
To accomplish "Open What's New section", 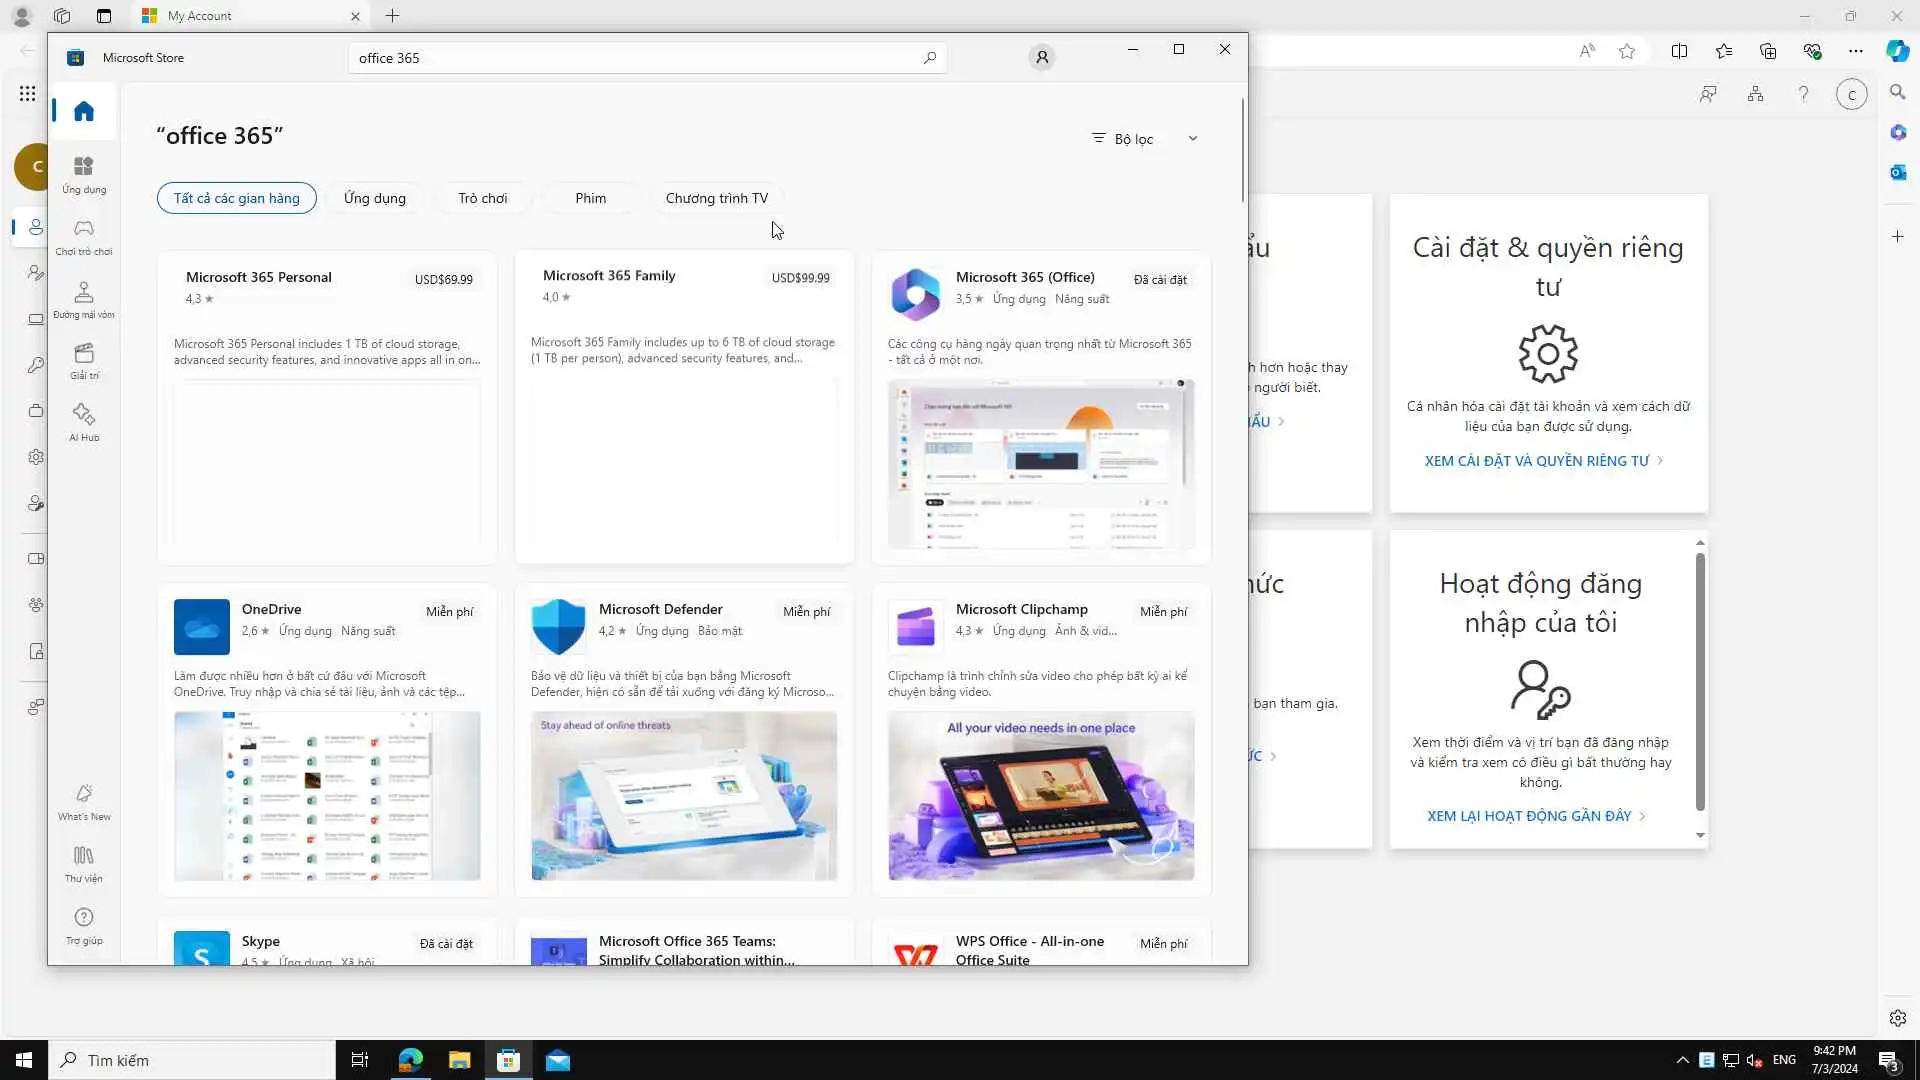I will (84, 801).
